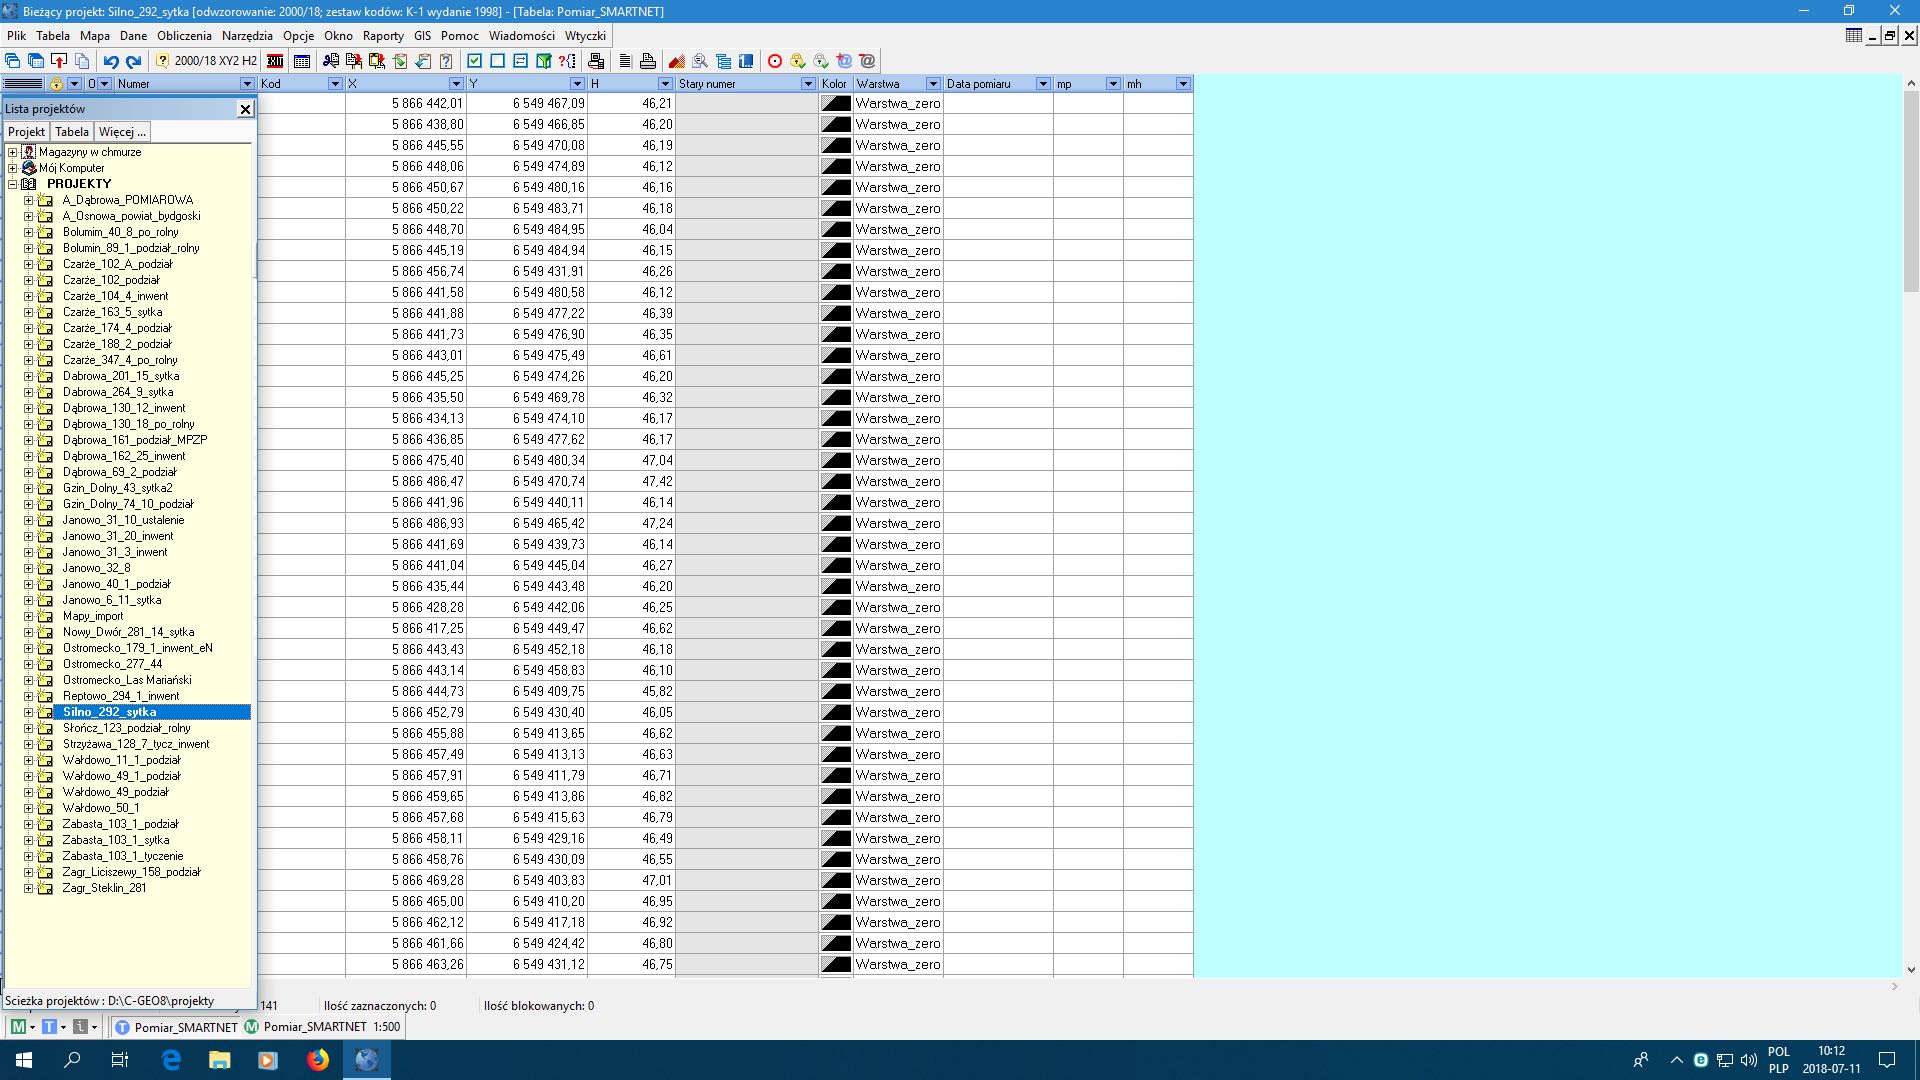This screenshot has width=1920, height=1080.
Task: Click the 2000/18 XY2 H2 coordinate system button
Action: pos(206,61)
